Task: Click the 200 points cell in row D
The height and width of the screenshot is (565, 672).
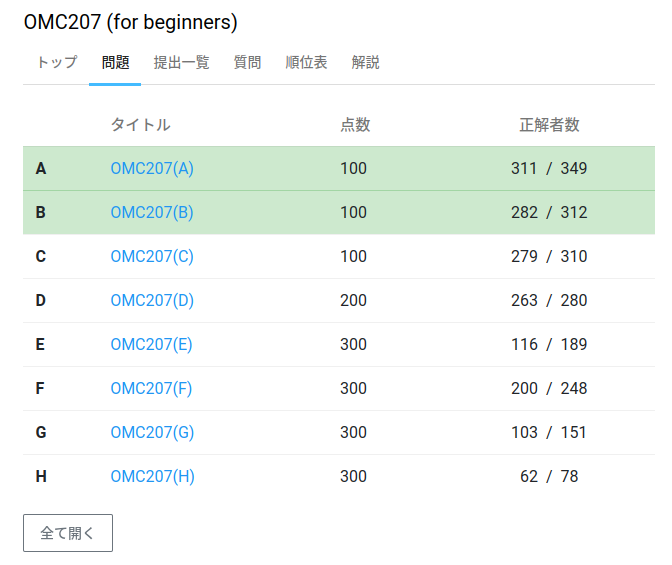Action: click(353, 301)
